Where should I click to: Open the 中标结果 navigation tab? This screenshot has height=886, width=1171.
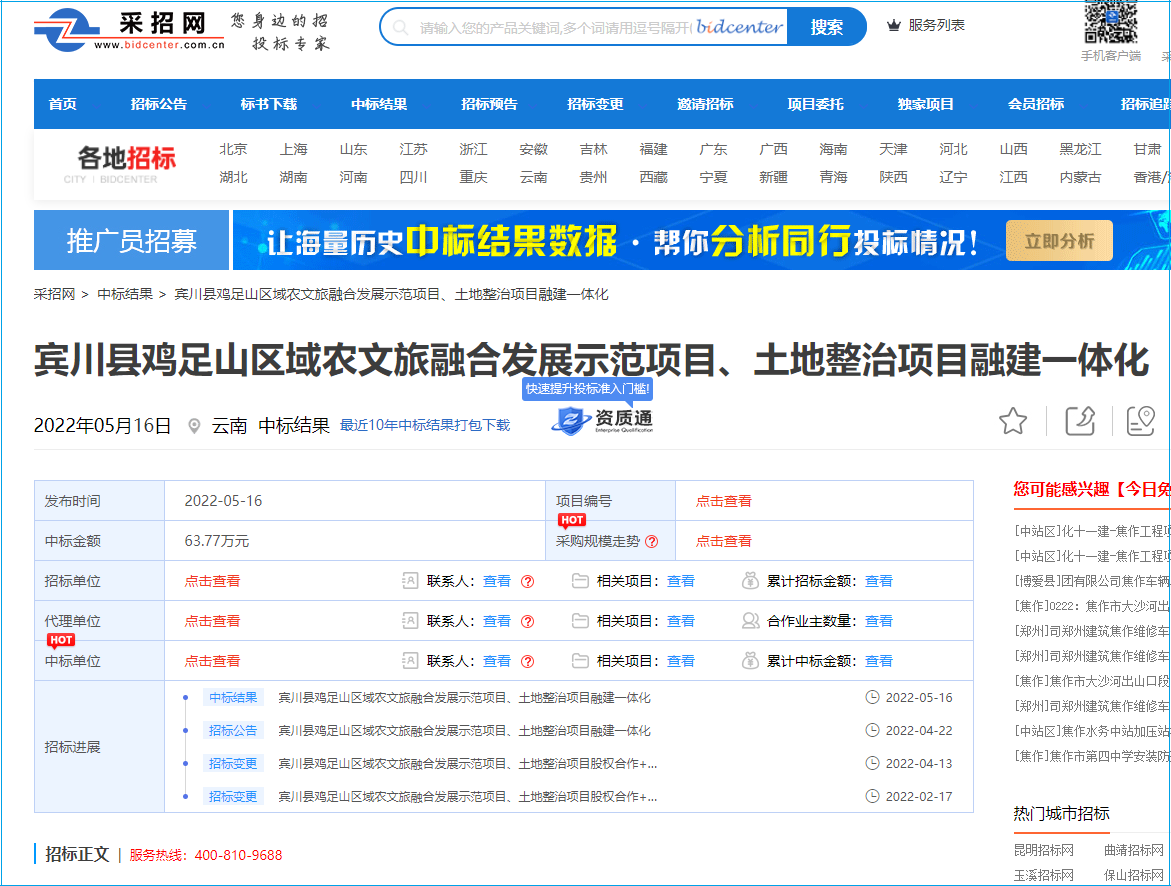click(379, 104)
